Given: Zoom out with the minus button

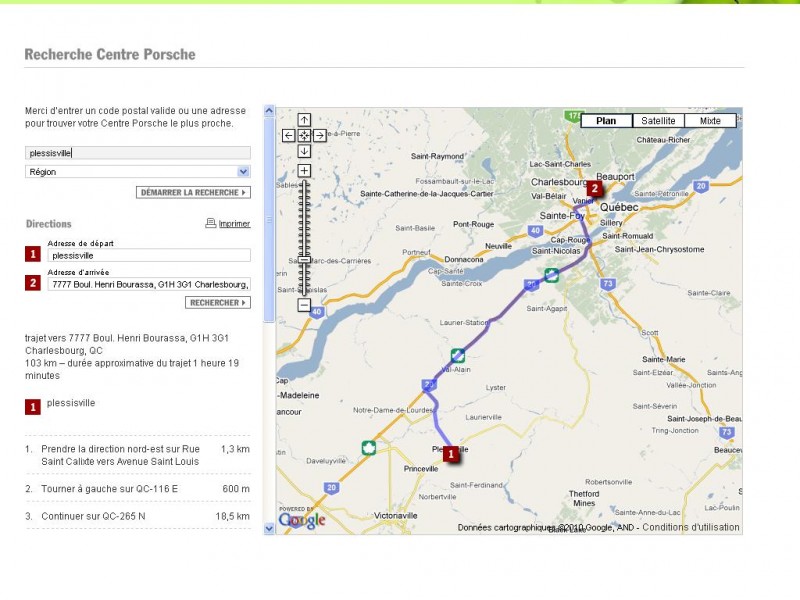Looking at the screenshot, I should click(304, 305).
